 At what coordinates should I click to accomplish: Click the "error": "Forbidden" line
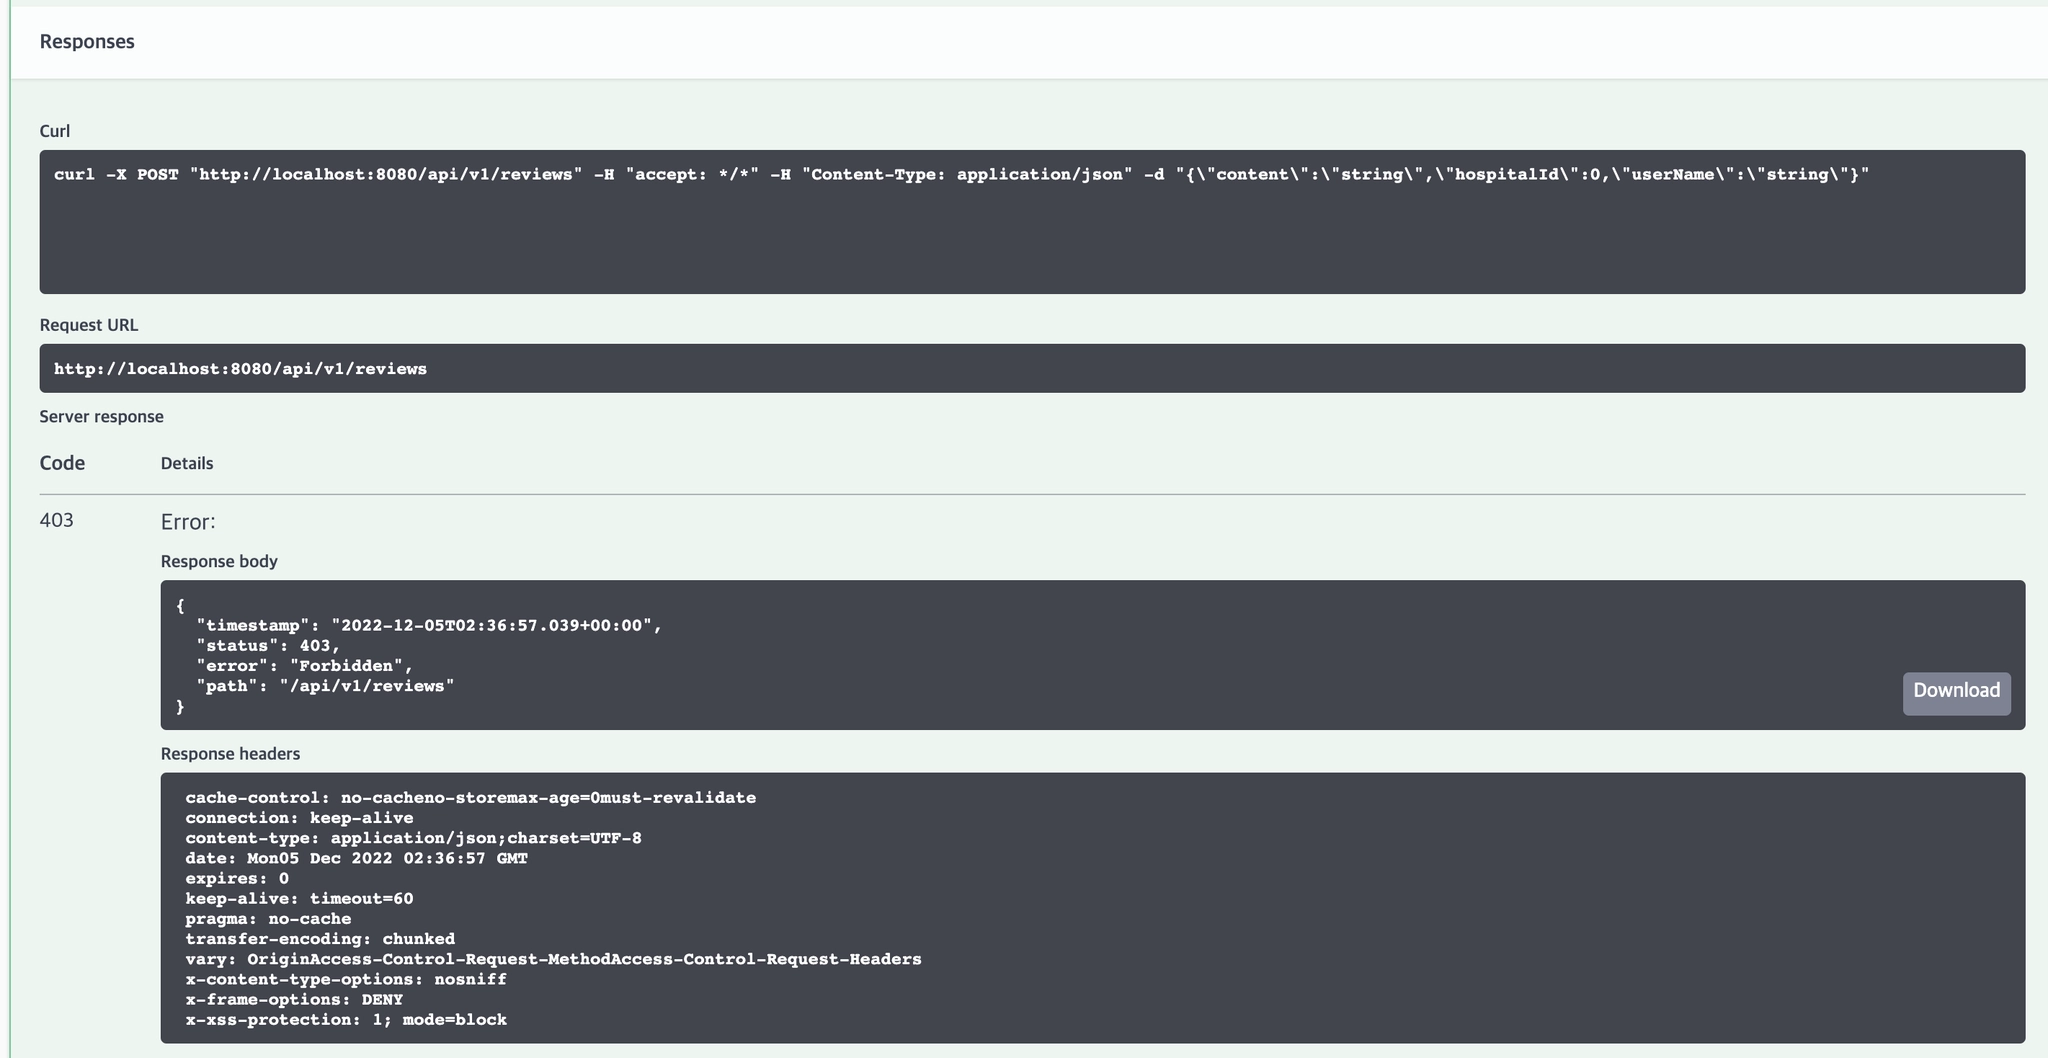304,666
